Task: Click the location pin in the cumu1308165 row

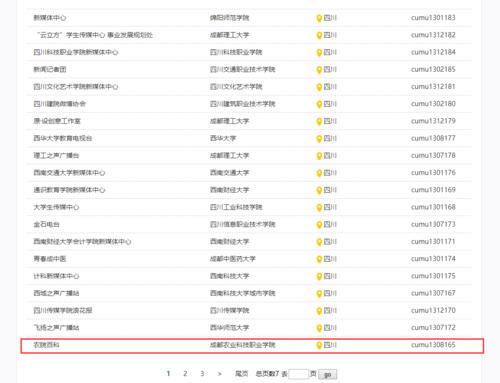Action: 319,345
